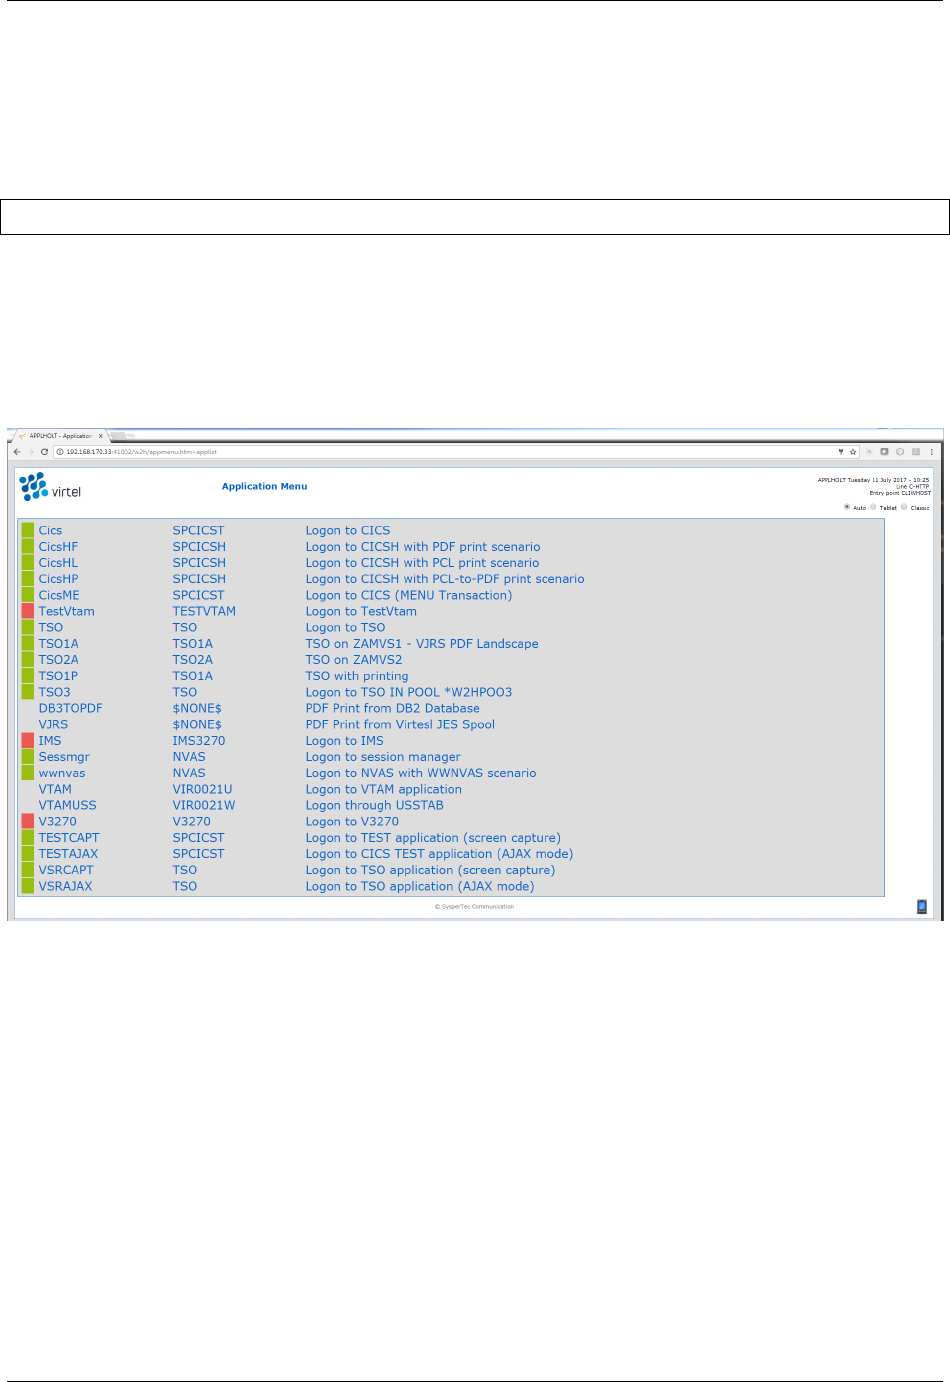Open the VSRCAPT application link
This screenshot has width=950, height=1382.
[x=66, y=870]
